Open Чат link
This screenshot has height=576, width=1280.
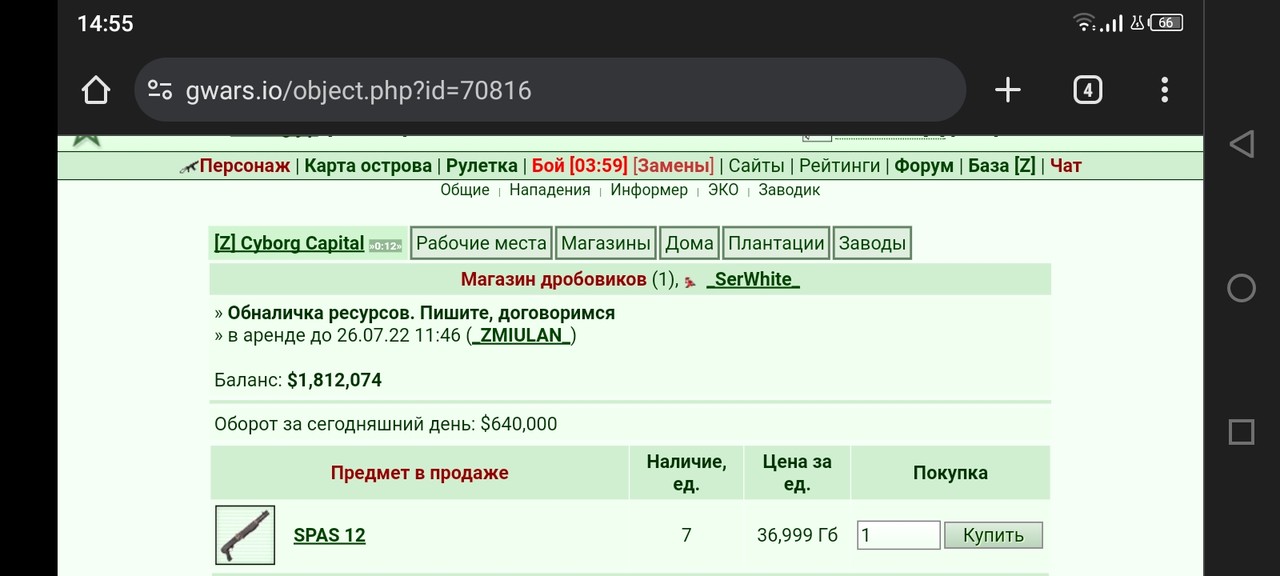[x=1066, y=166]
